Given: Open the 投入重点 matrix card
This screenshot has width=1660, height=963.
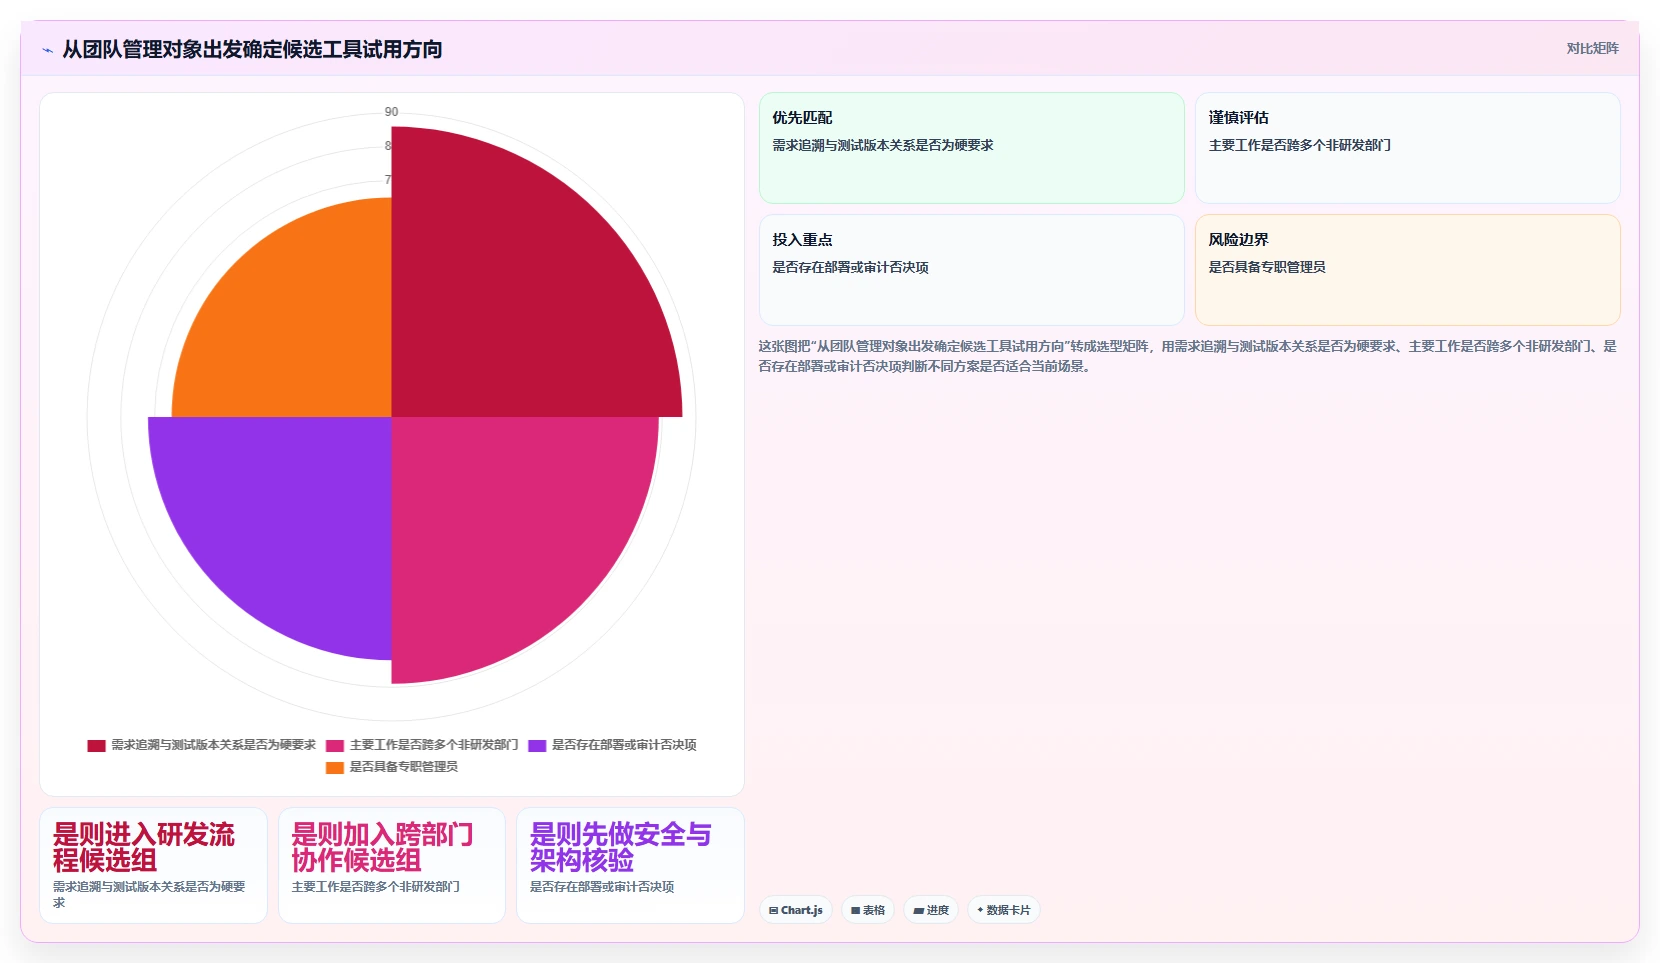Looking at the screenshot, I should coord(972,270).
